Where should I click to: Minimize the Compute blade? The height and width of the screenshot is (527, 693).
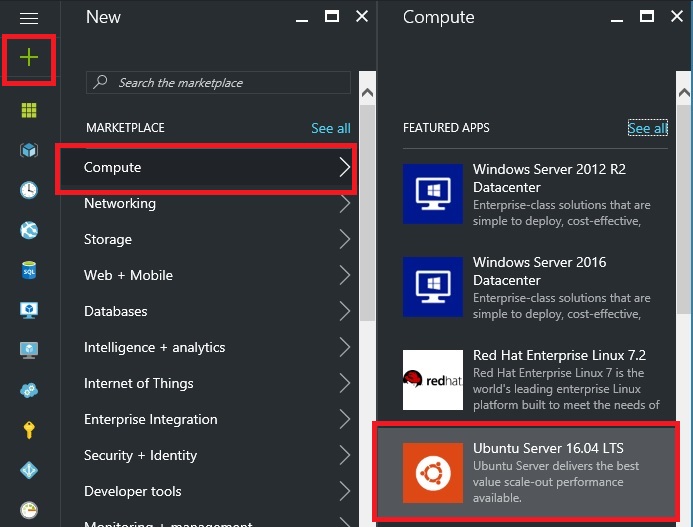pyautogui.click(x=617, y=20)
